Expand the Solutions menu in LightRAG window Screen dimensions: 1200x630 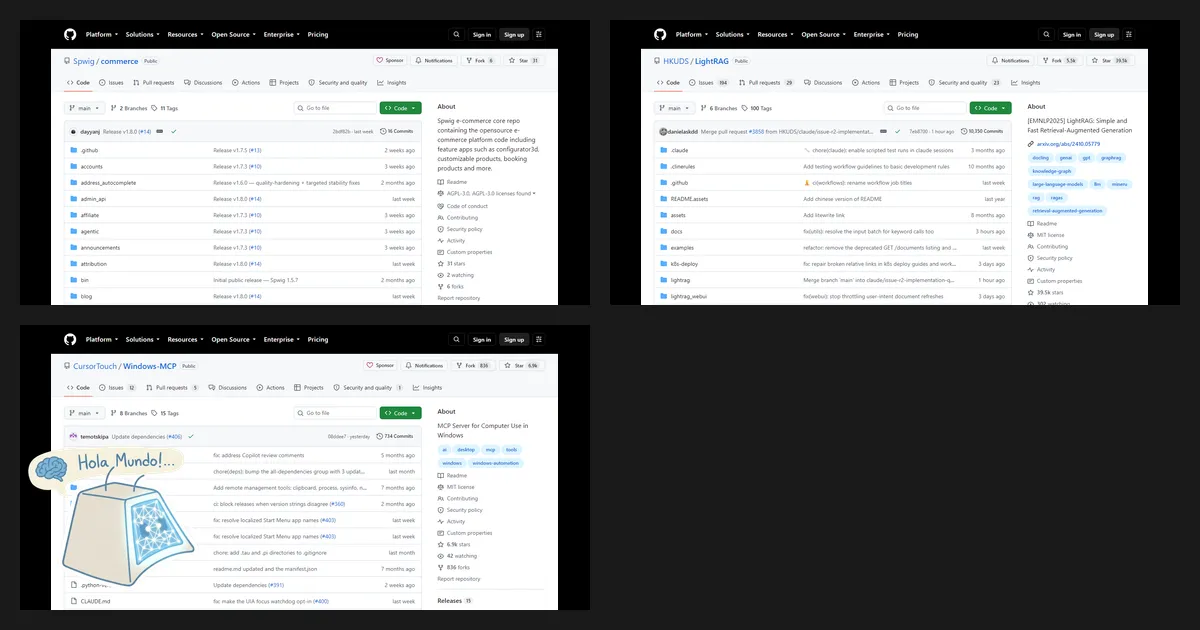point(732,34)
